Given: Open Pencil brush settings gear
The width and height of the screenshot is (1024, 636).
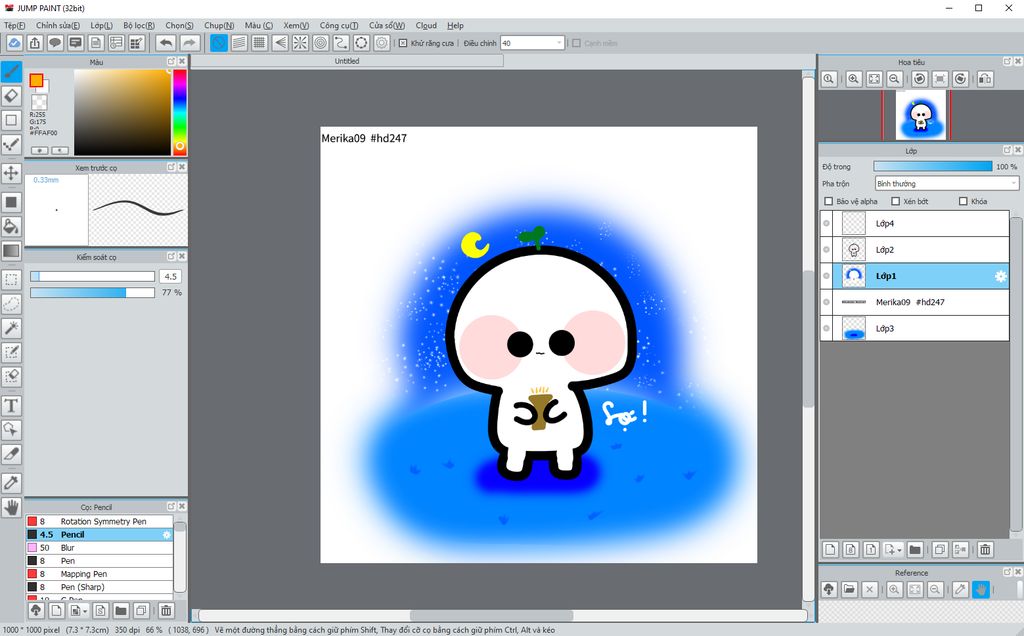Looking at the screenshot, I should 167,535.
